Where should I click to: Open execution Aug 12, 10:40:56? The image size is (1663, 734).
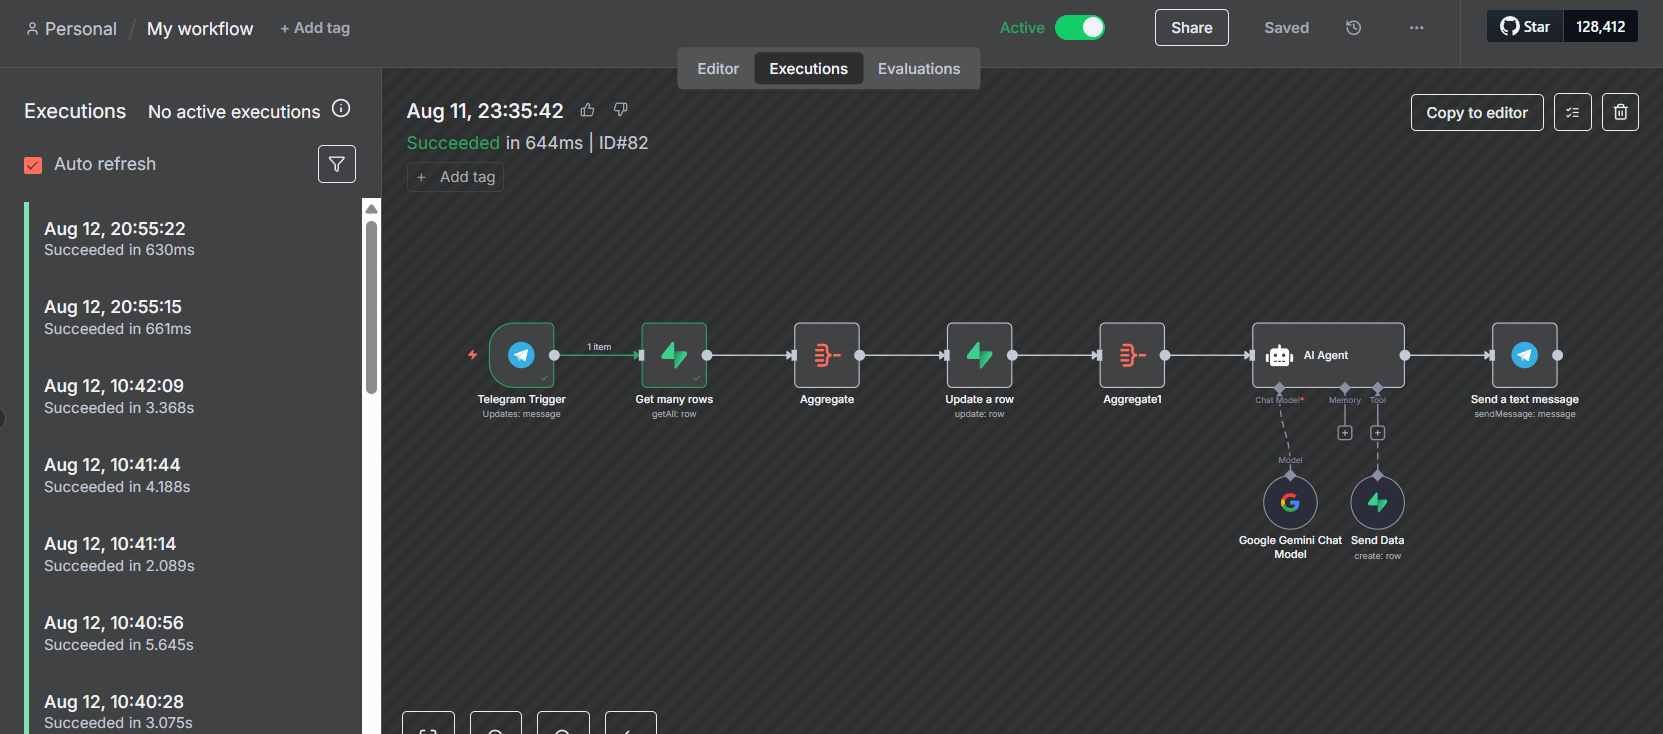[x=195, y=633]
